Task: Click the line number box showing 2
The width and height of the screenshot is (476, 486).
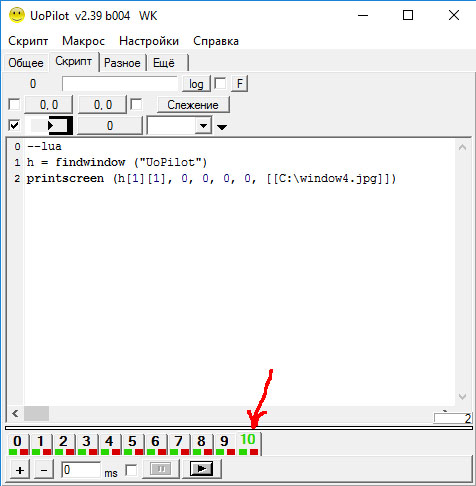Action: point(452,418)
